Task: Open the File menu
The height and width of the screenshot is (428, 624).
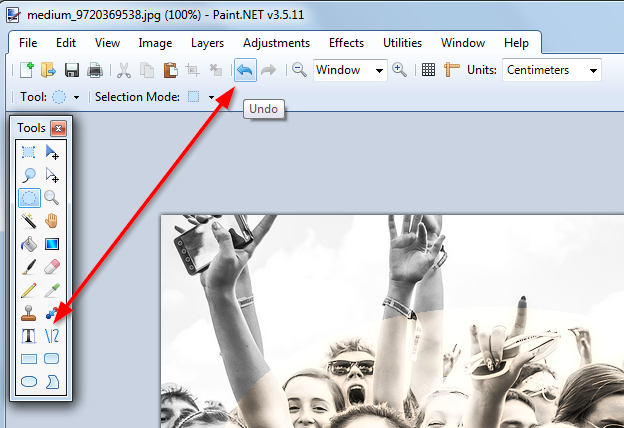Action: click(28, 43)
